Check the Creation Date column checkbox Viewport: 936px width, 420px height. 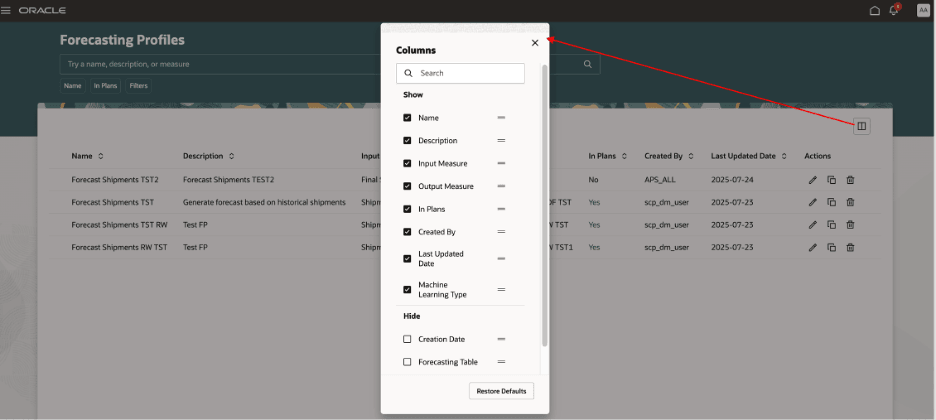point(407,339)
